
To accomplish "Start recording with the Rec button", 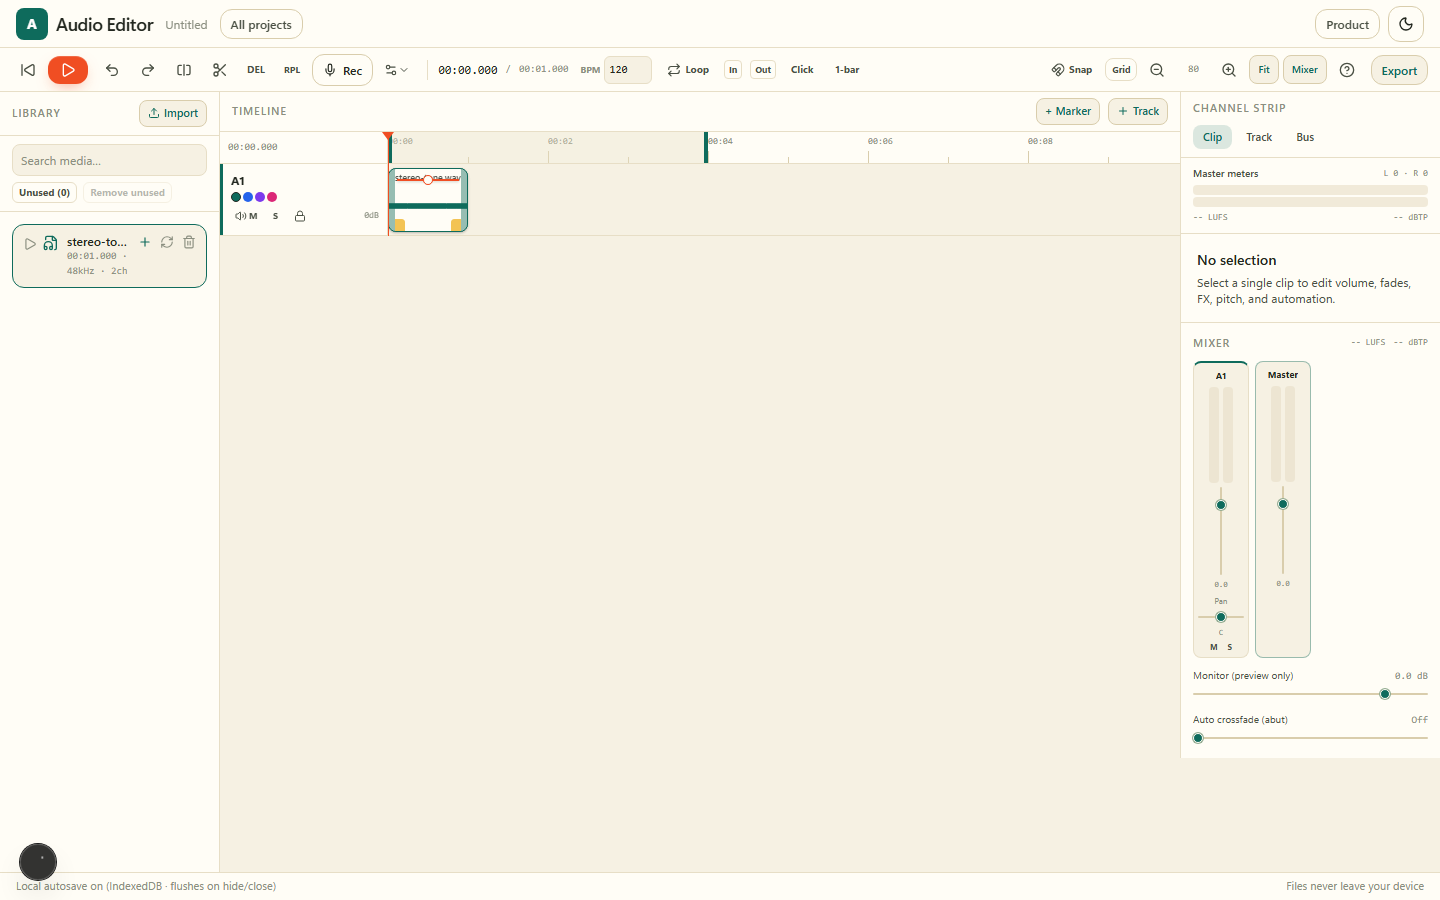I will coord(342,70).
